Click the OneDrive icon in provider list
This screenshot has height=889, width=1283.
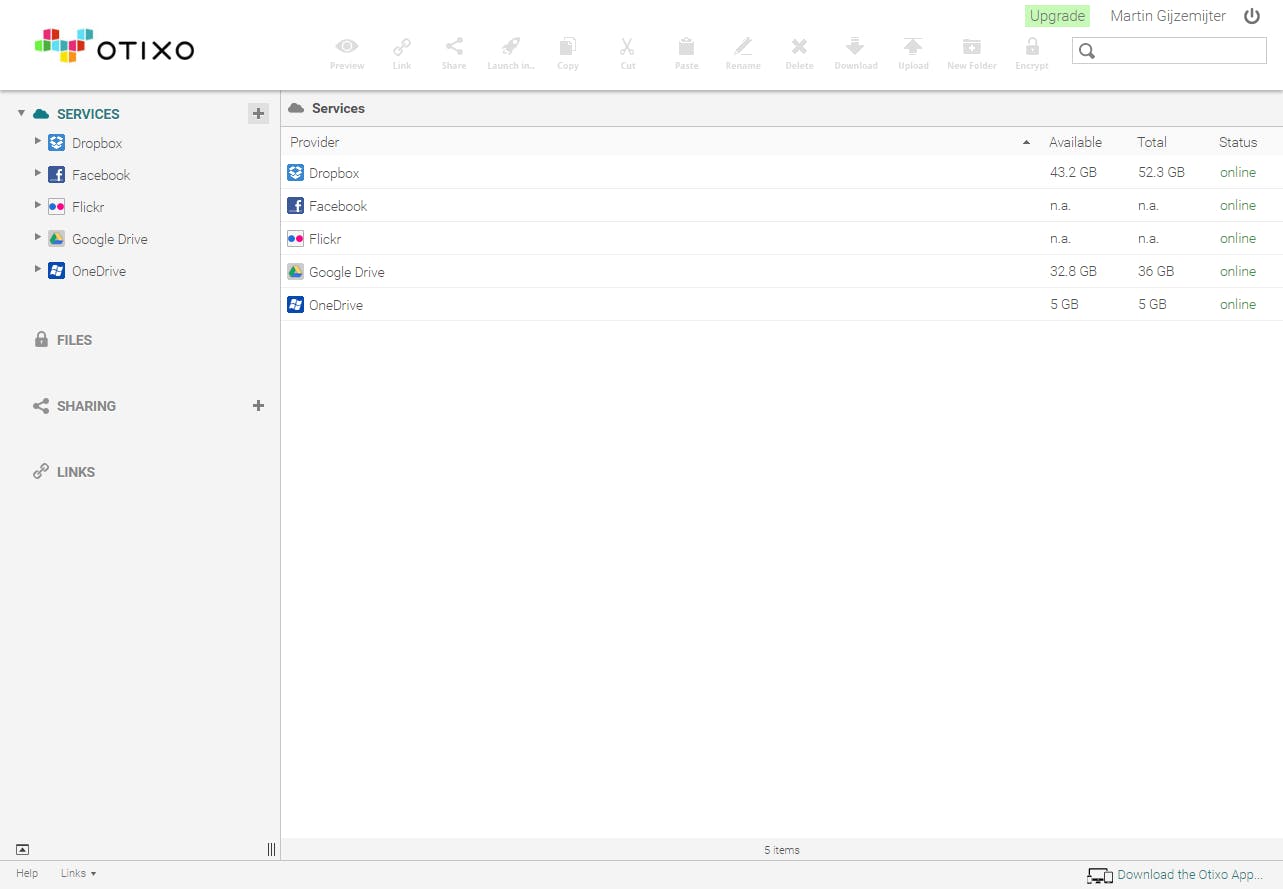coord(295,305)
